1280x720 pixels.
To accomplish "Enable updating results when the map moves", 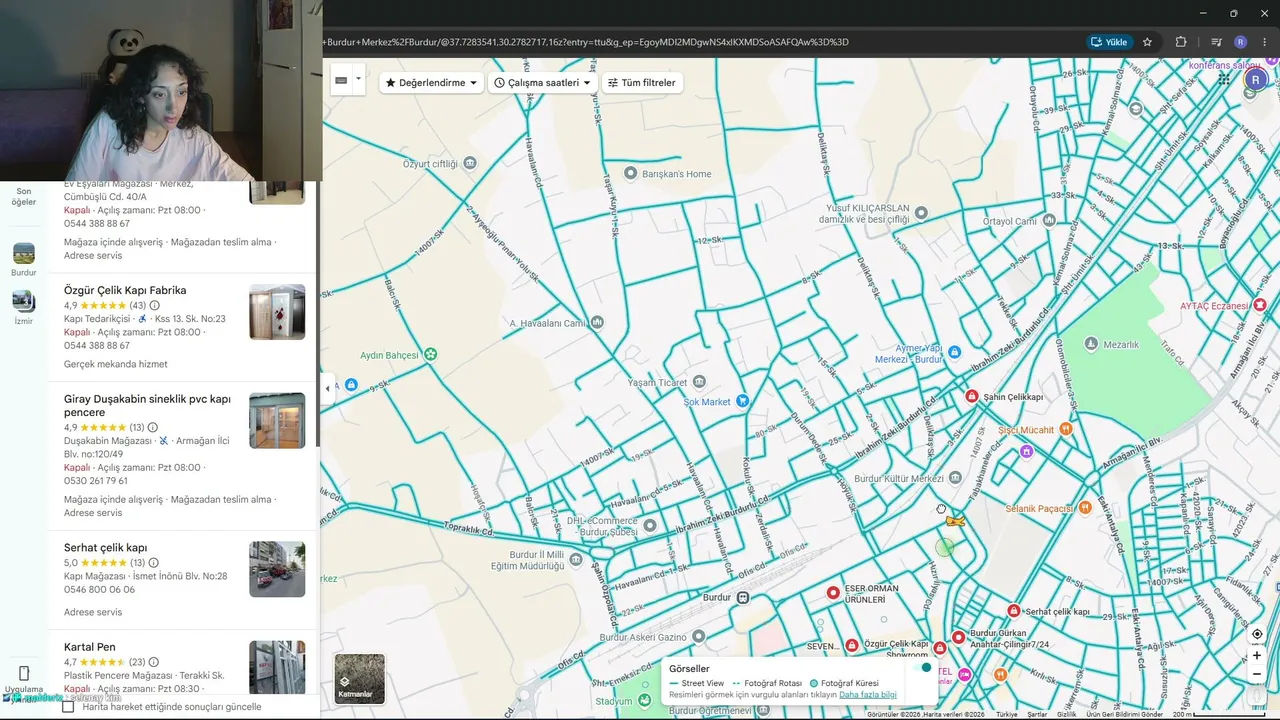I will coord(68,707).
